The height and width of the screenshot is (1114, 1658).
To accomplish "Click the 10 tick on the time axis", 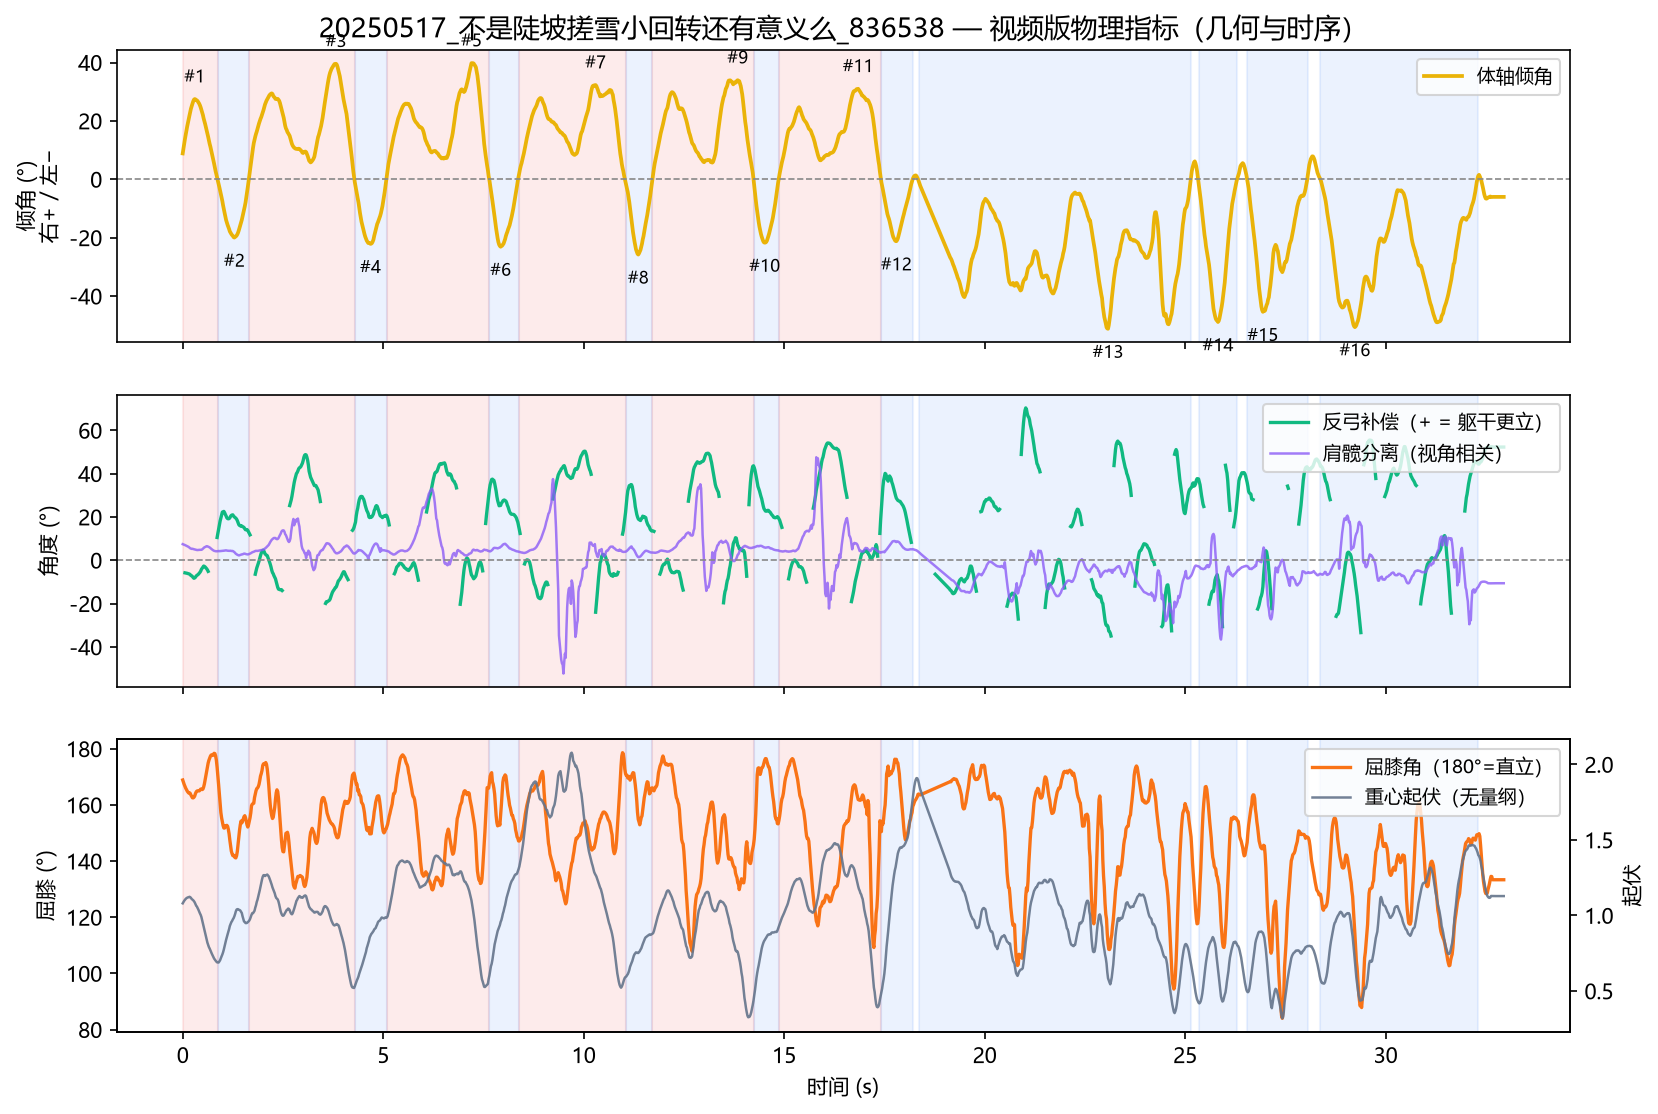I will point(584,1055).
